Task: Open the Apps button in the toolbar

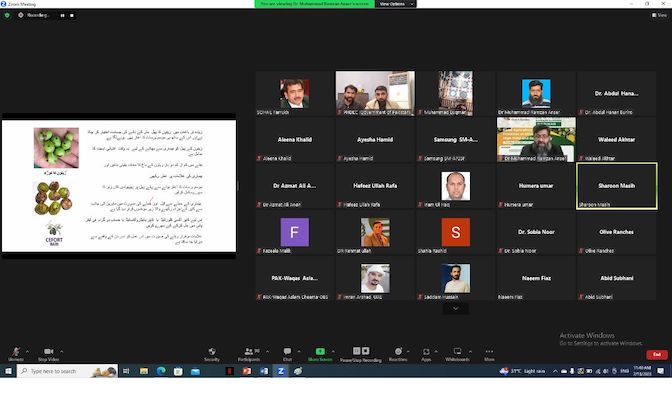Action: [426, 352]
